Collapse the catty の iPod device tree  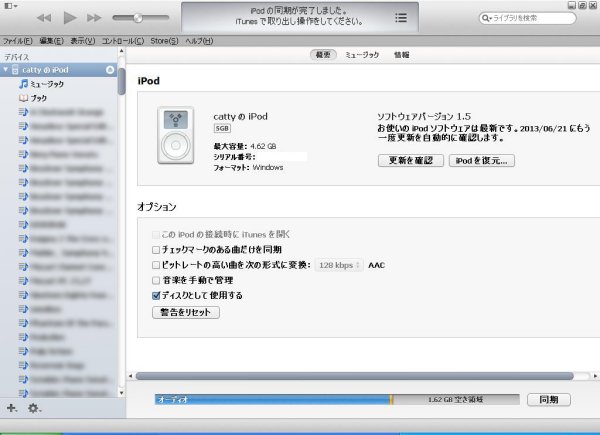tap(5, 69)
